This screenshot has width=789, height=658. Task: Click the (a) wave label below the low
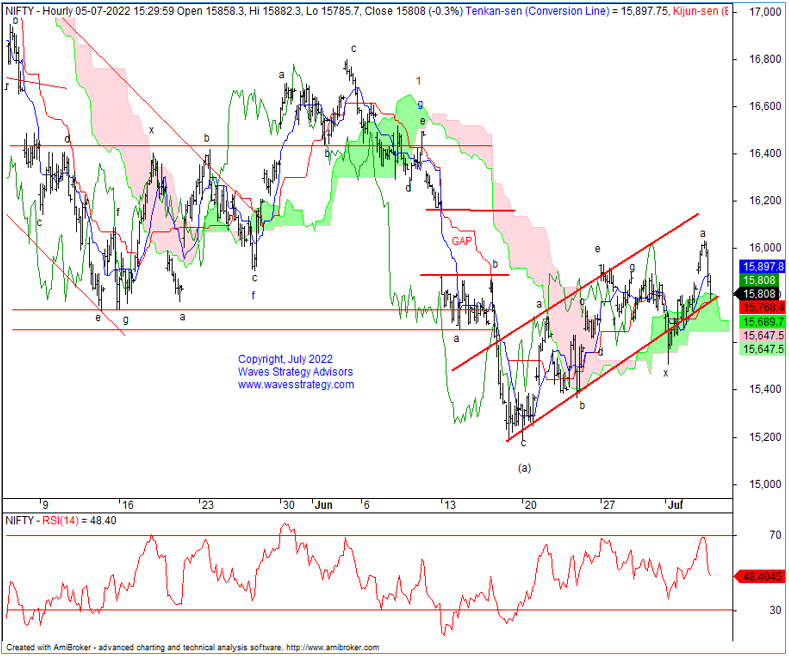(524, 468)
